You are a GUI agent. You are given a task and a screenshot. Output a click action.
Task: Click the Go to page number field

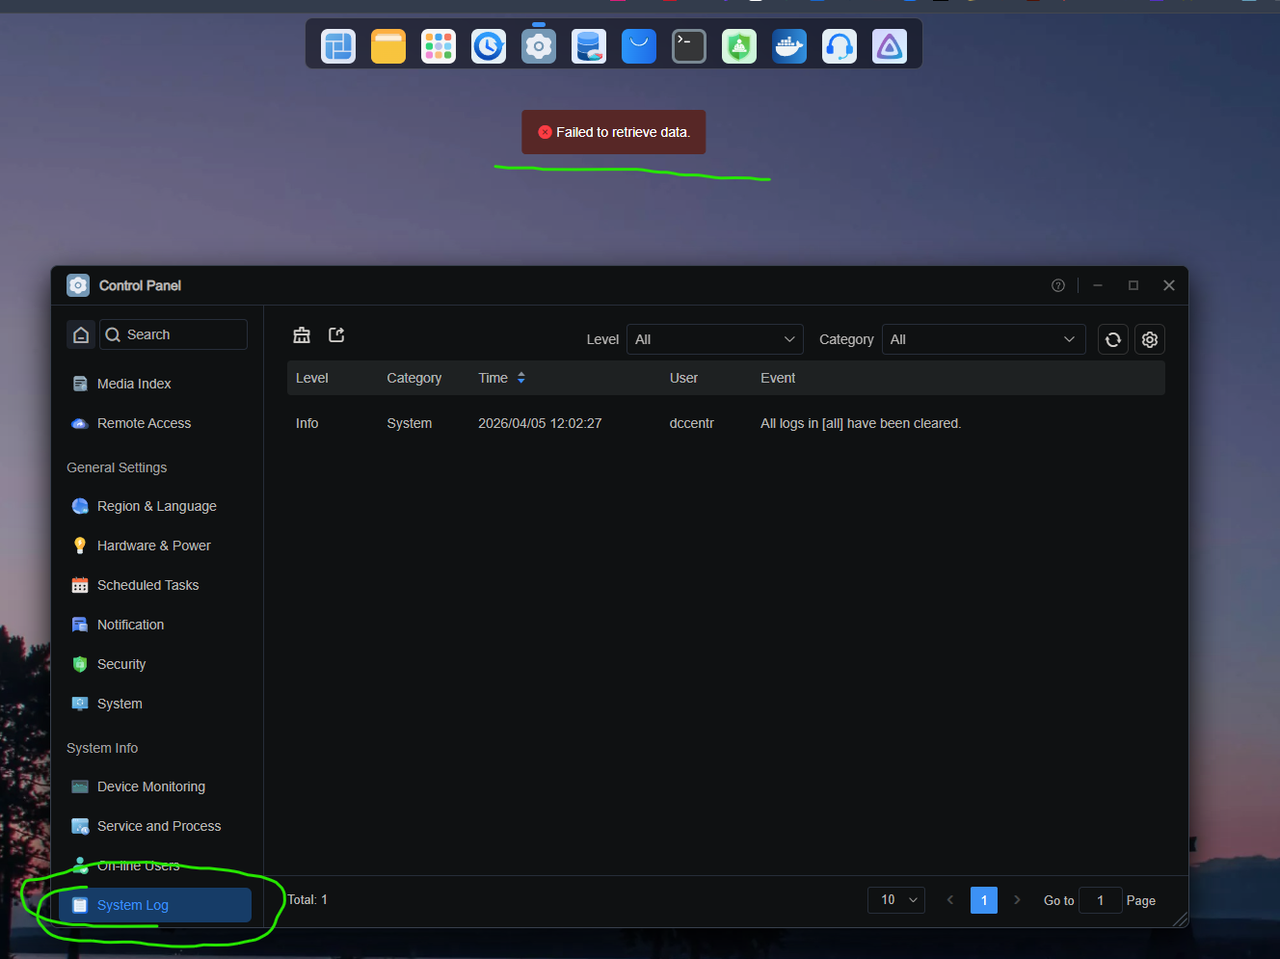pos(1100,900)
